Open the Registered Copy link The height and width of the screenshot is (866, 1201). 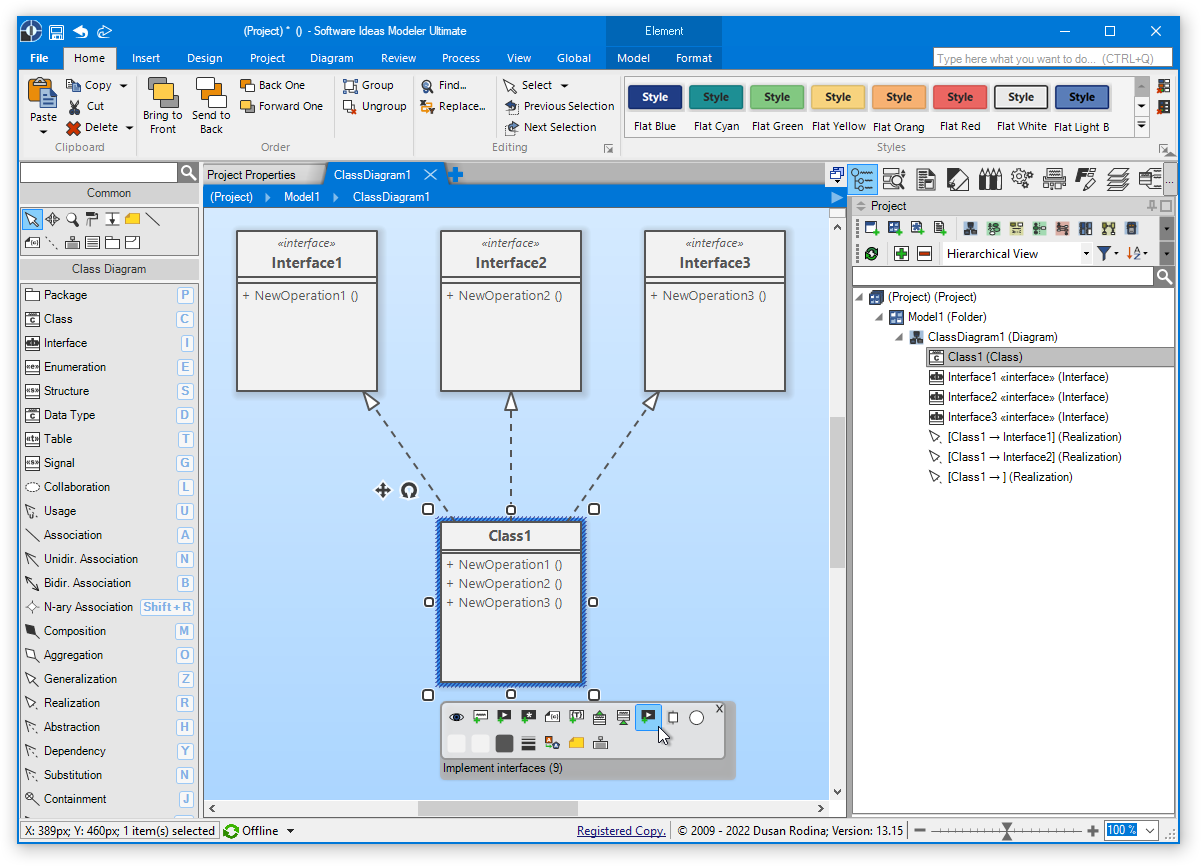tap(621, 831)
